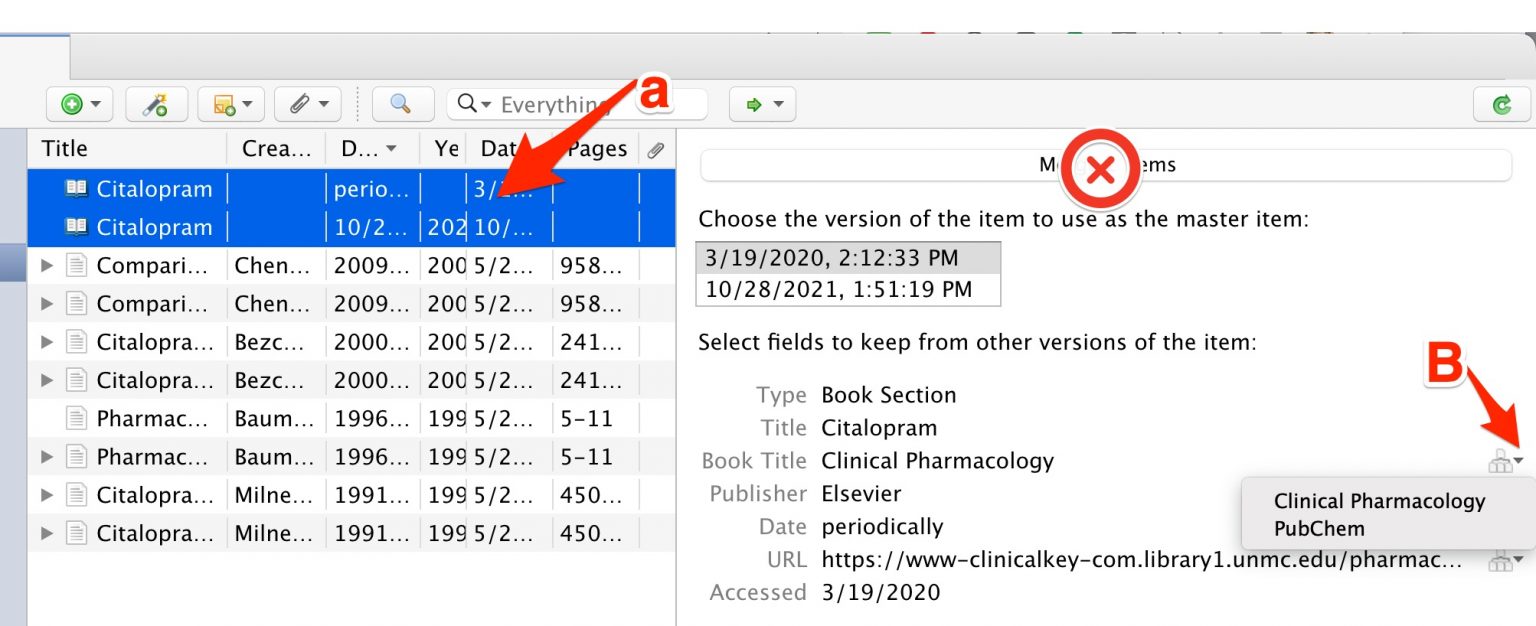Click the Locate green arrow icon

pos(755,103)
